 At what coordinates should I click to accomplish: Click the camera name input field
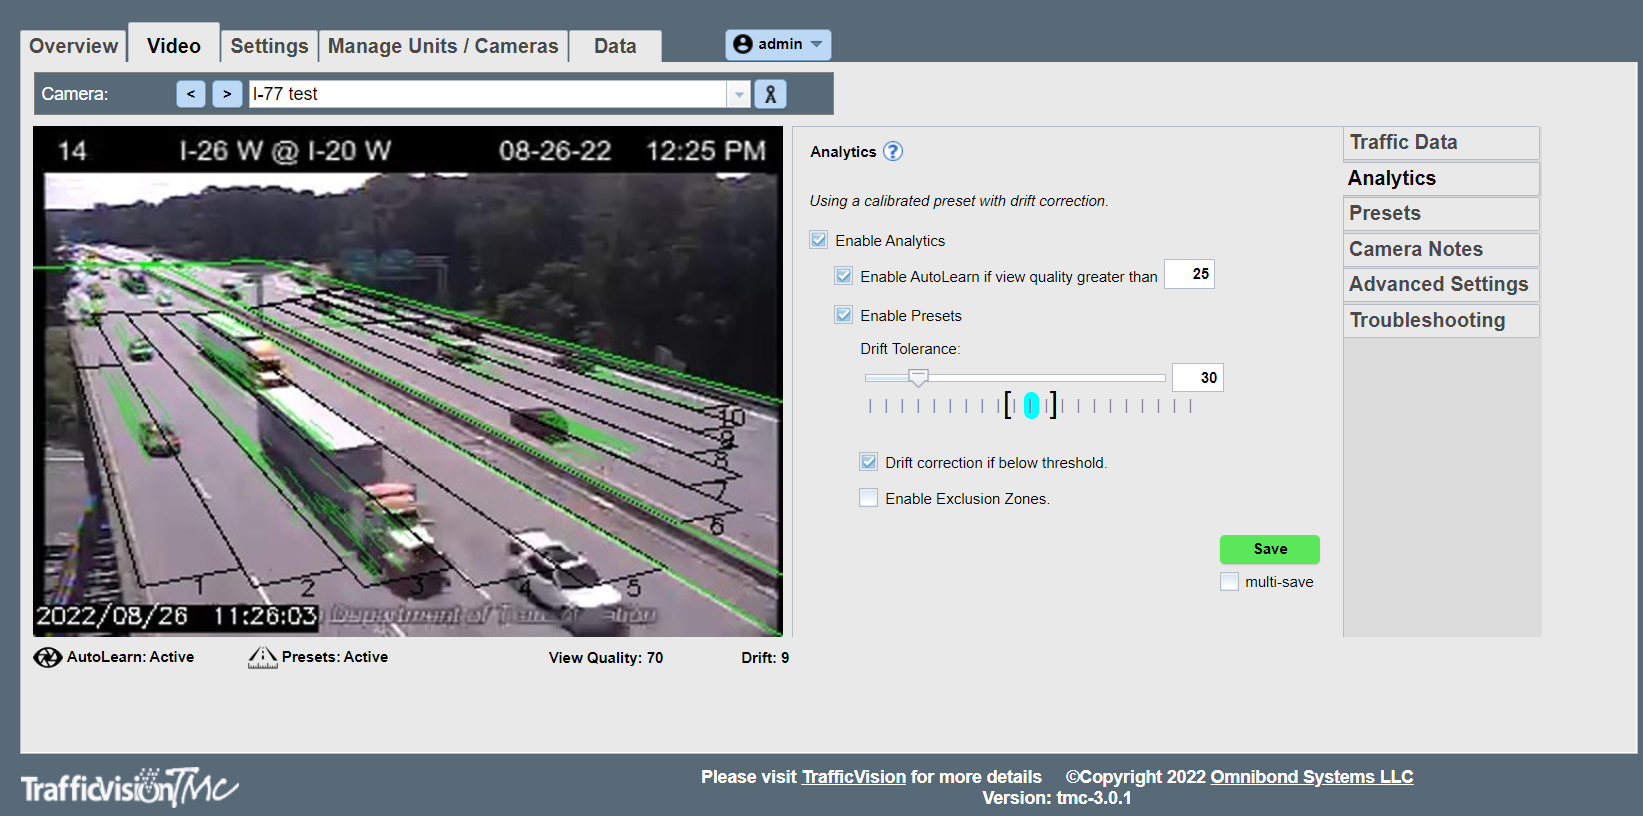(488, 94)
